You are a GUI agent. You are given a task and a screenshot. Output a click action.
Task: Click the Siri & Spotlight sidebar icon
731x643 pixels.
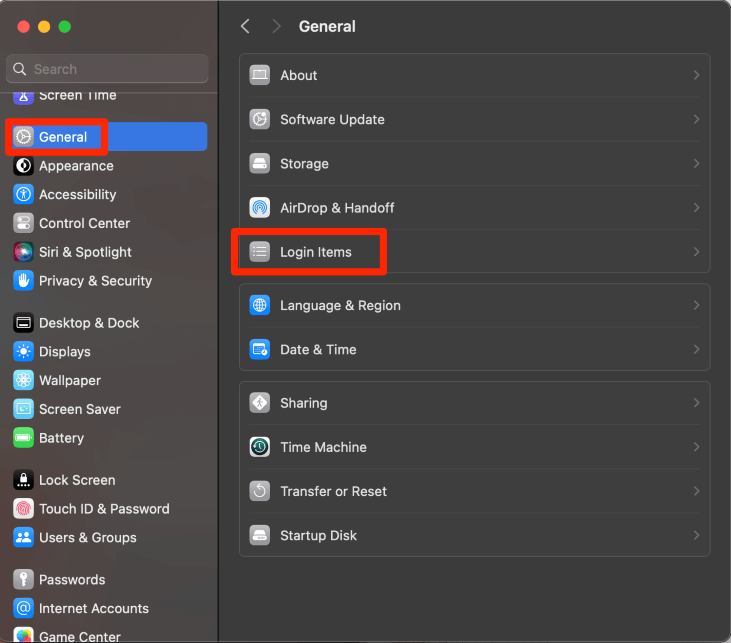click(23, 252)
